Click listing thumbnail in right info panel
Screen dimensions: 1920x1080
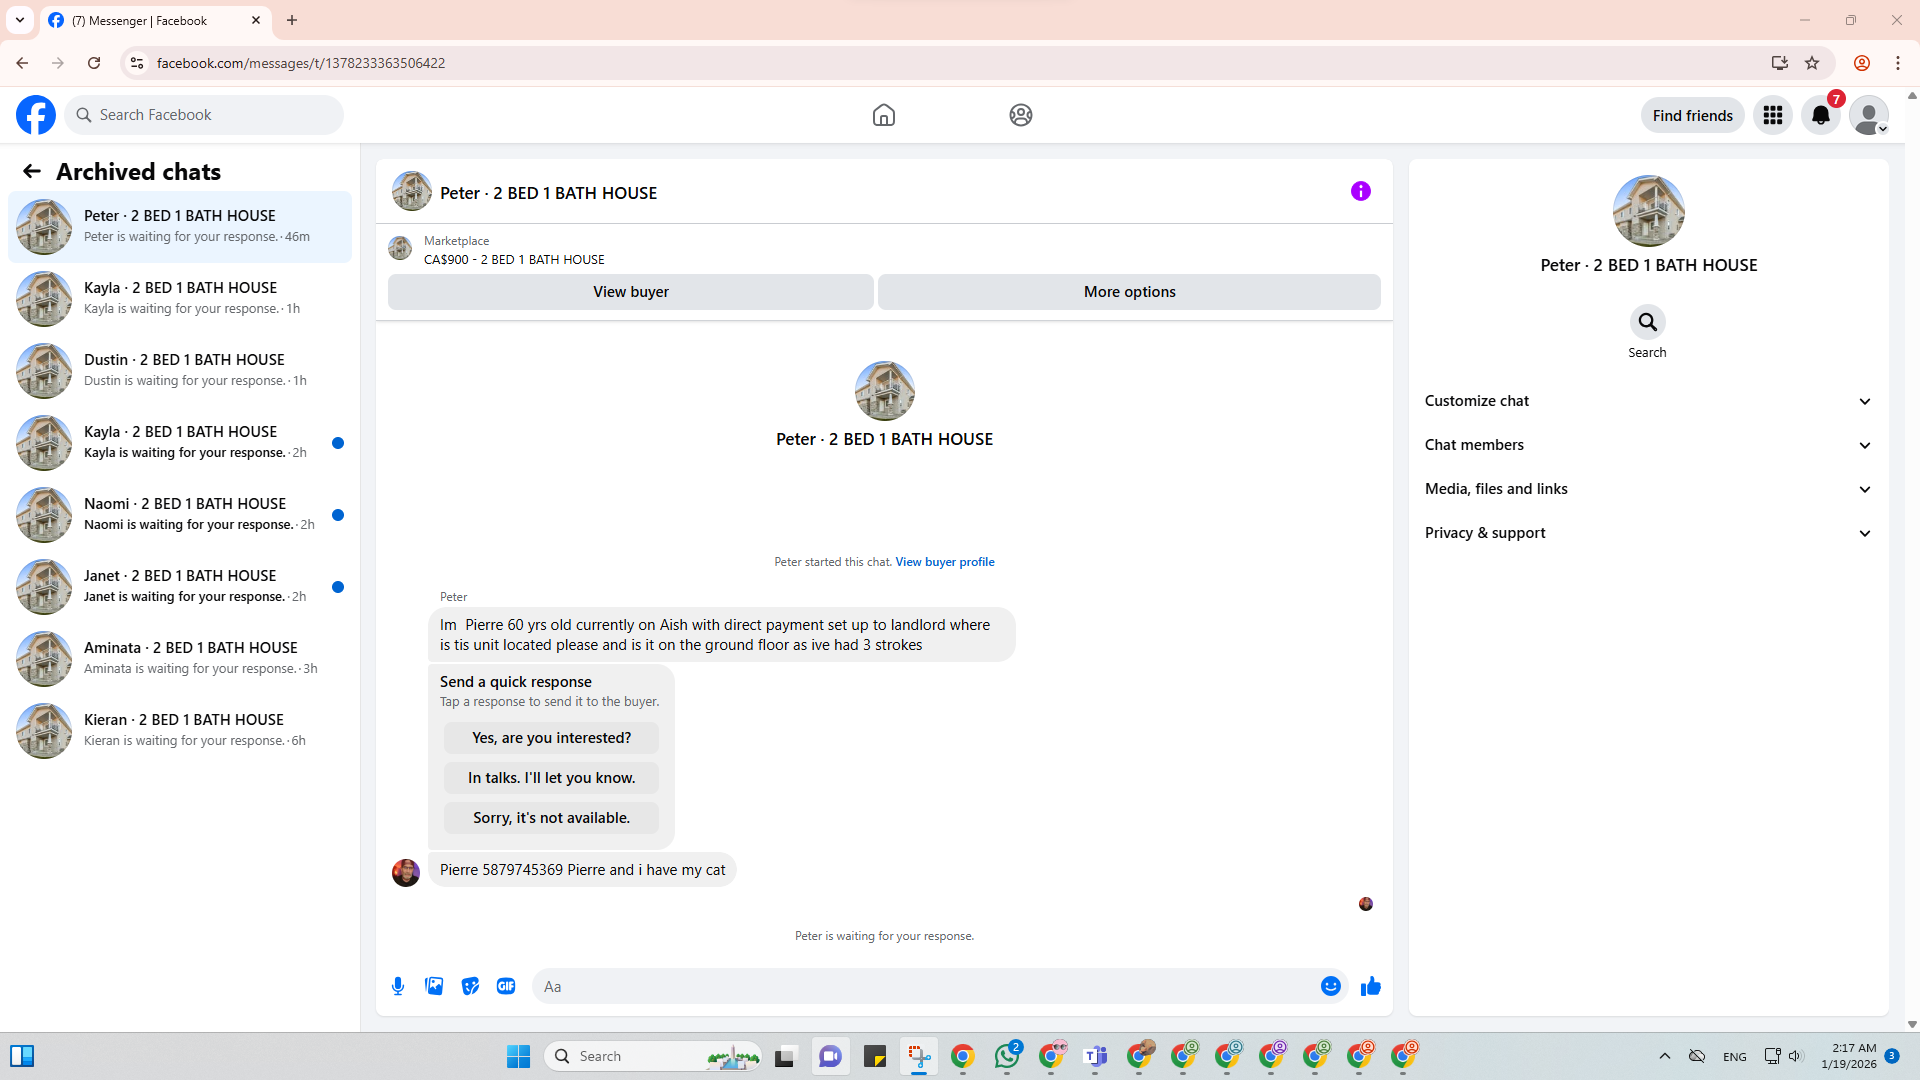point(1649,211)
